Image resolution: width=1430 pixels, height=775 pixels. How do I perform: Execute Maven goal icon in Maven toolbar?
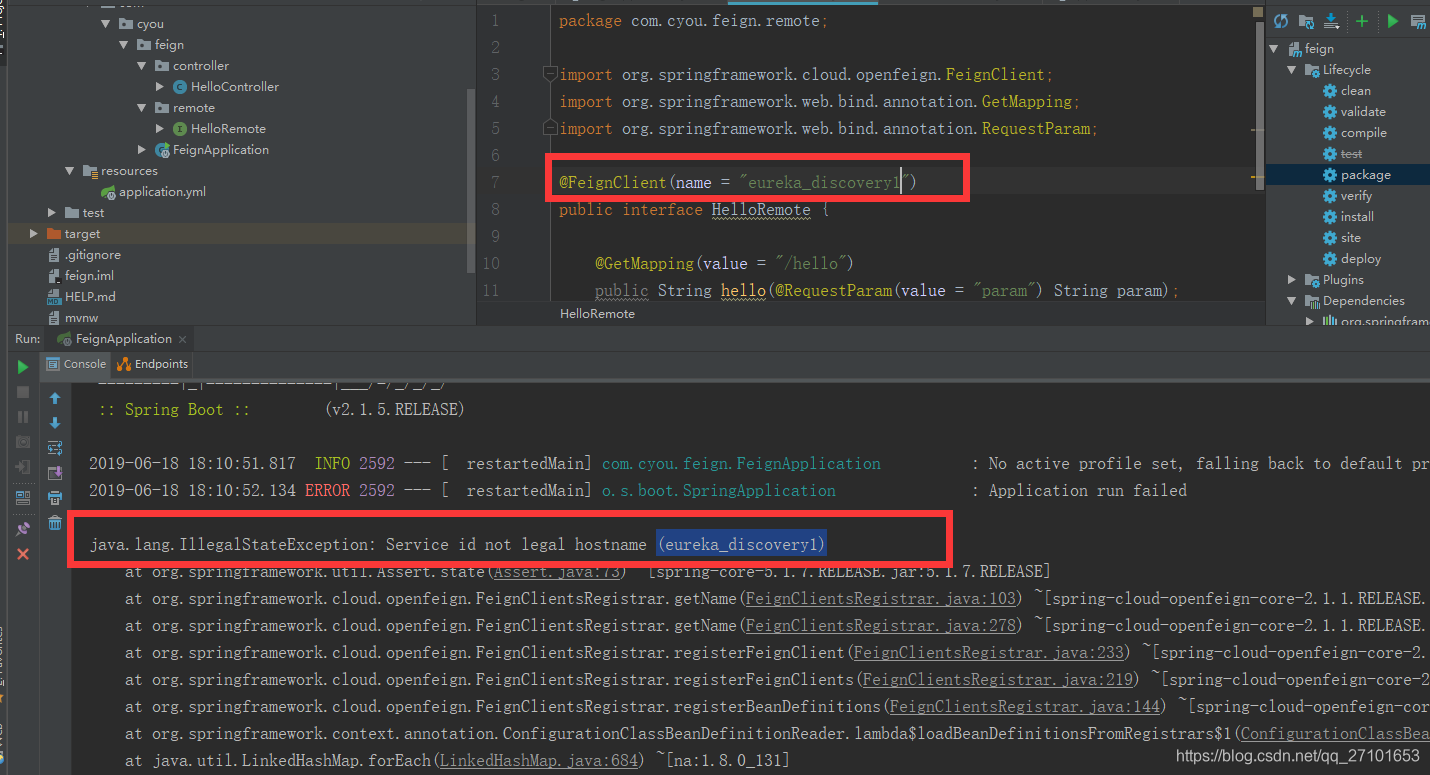pos(1420,21)
